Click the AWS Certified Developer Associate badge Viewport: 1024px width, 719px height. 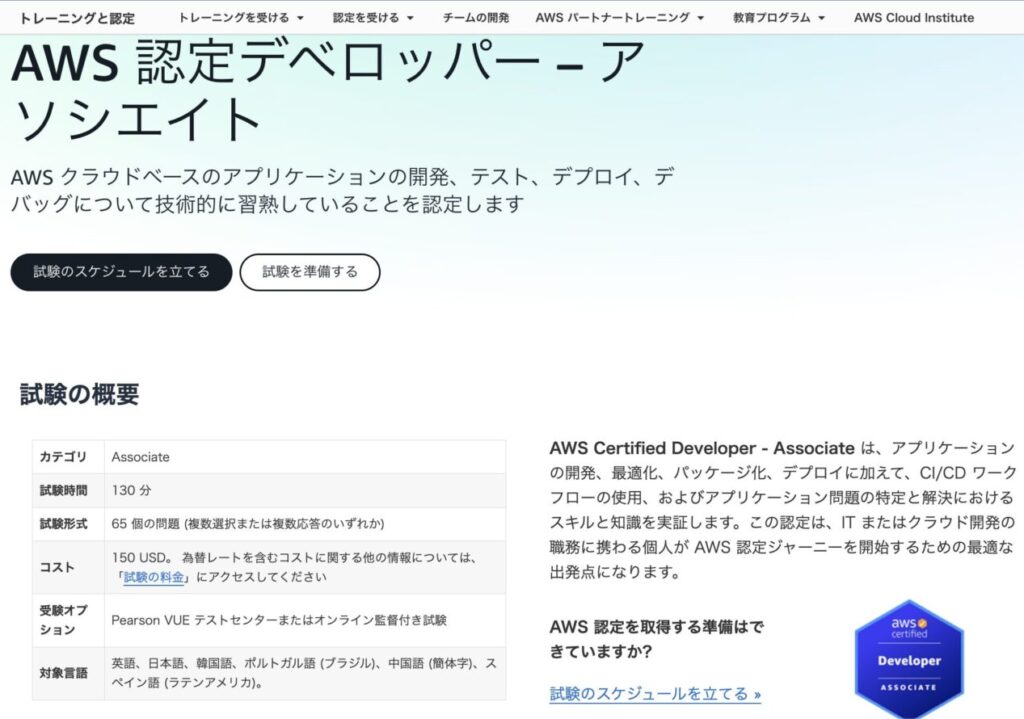pos(909,660)
